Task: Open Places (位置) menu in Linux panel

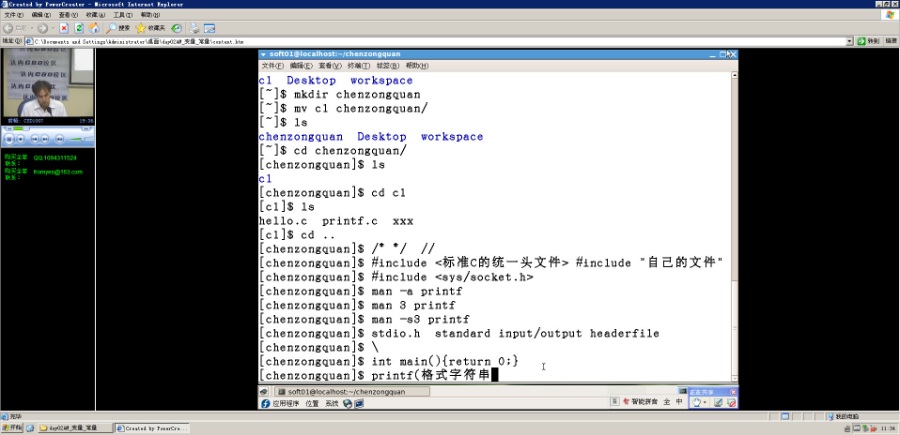Action: point(312,403)
